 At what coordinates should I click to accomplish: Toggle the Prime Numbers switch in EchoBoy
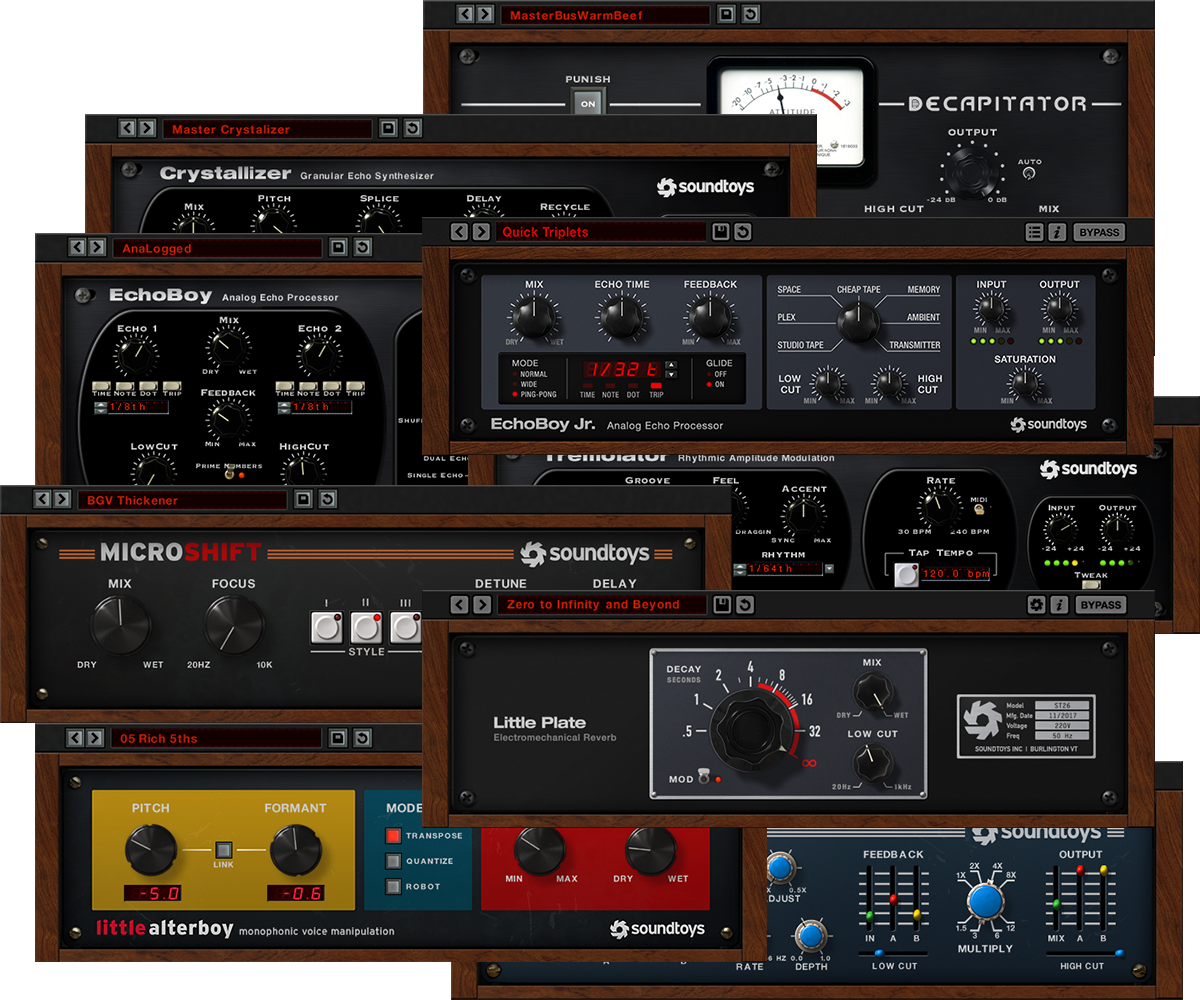[229, 474]
